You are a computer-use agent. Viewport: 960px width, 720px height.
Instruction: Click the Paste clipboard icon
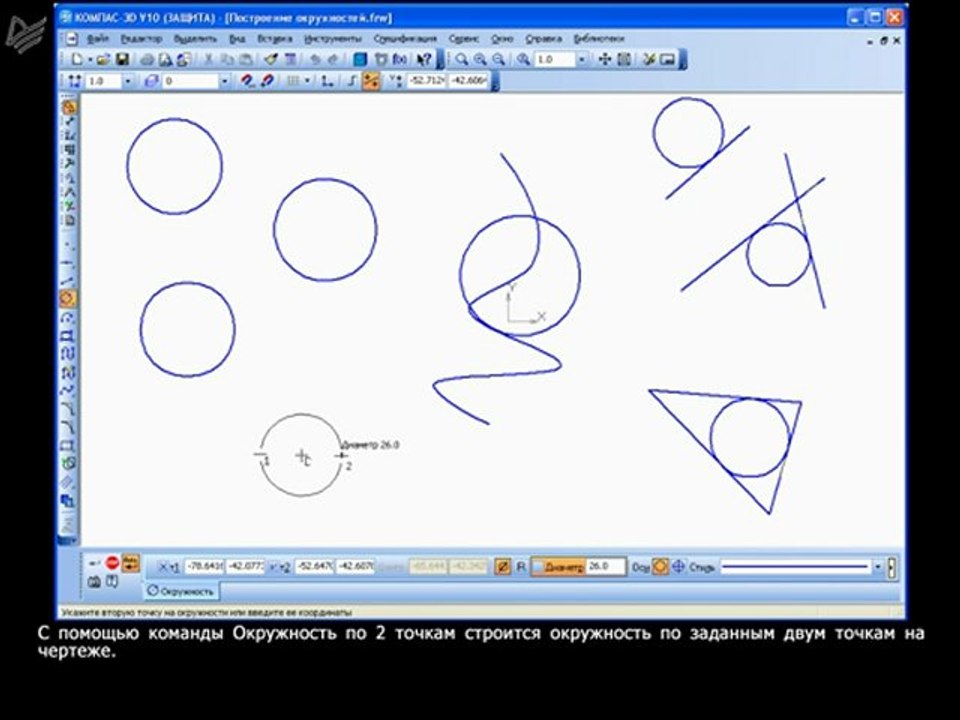coord(246,59)
